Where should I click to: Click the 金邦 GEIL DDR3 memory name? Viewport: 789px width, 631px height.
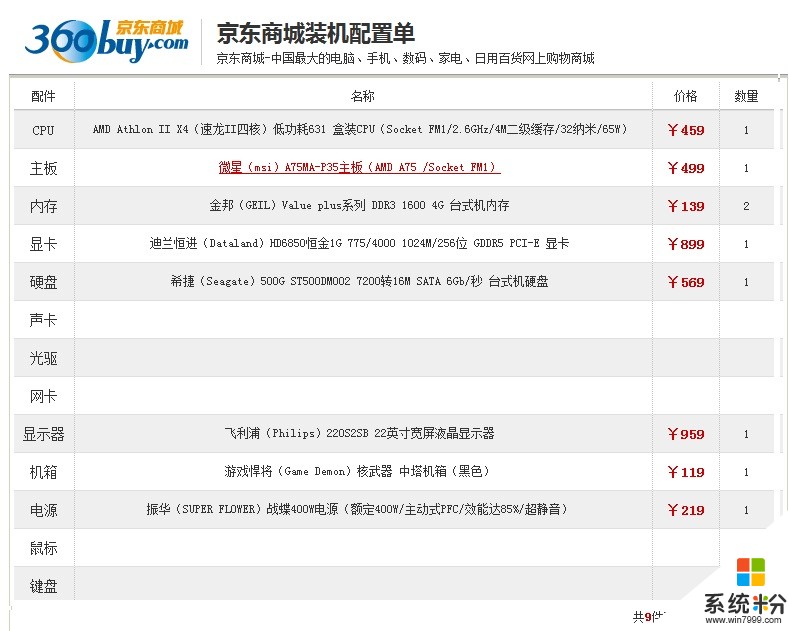point(359,205)
